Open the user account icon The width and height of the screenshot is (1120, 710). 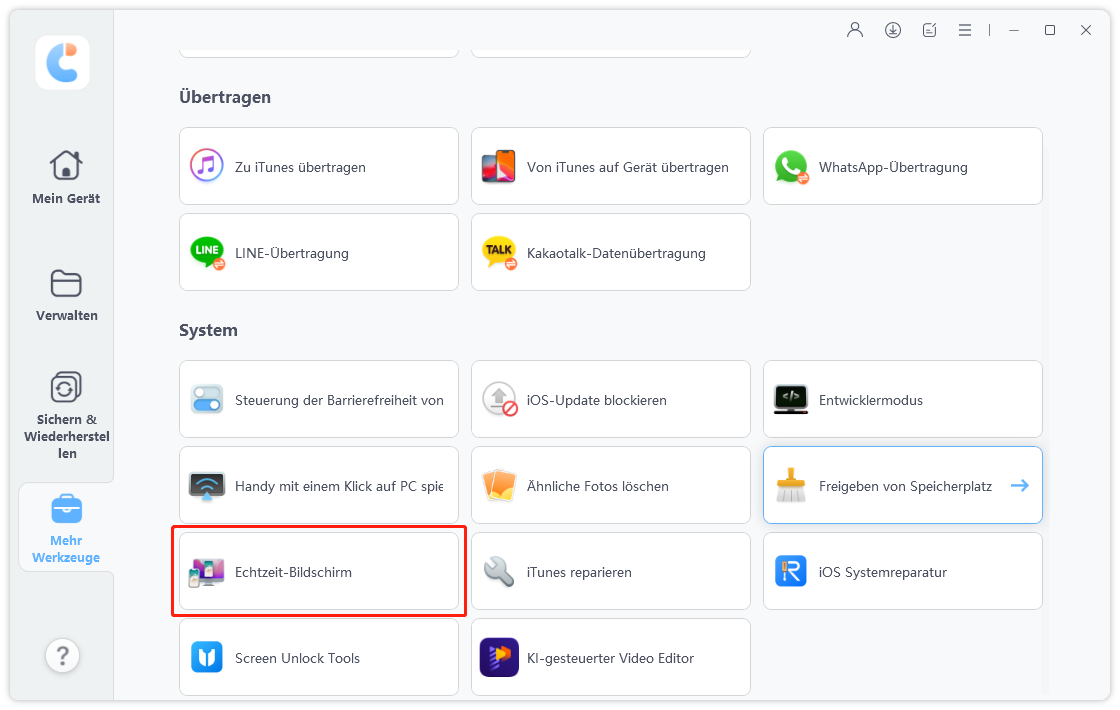pyautogui.click(x=854, y=30)
